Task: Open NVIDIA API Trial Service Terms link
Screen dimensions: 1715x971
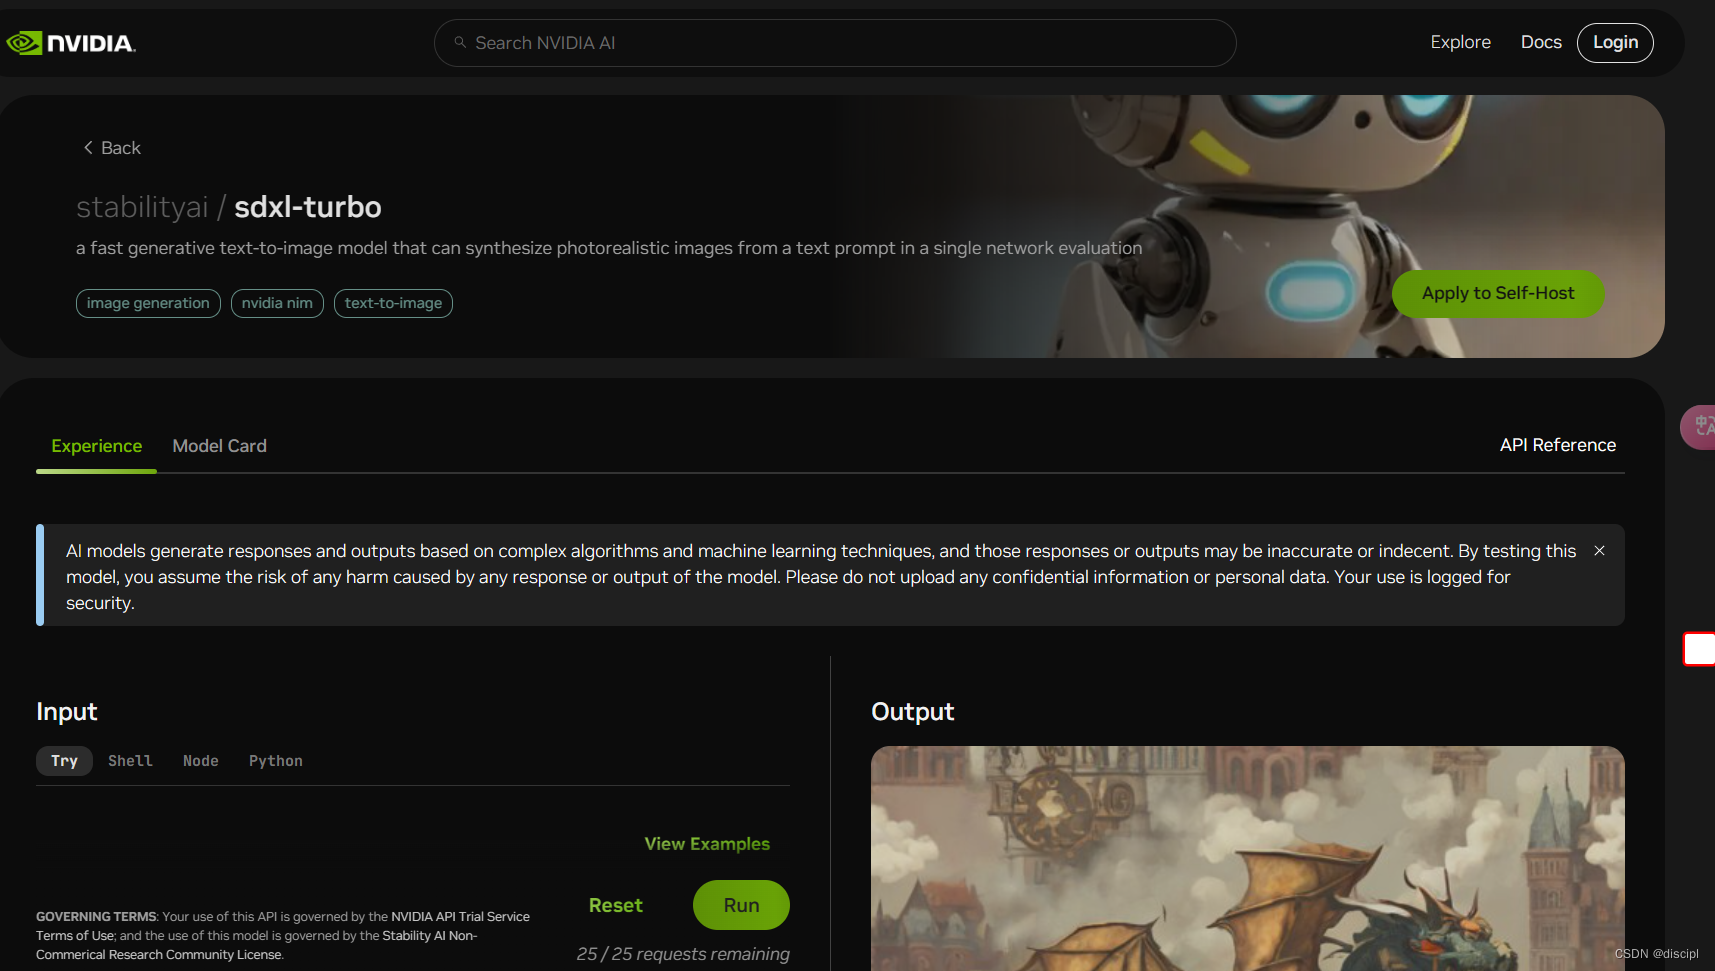Action: click(x=283, y=926)
